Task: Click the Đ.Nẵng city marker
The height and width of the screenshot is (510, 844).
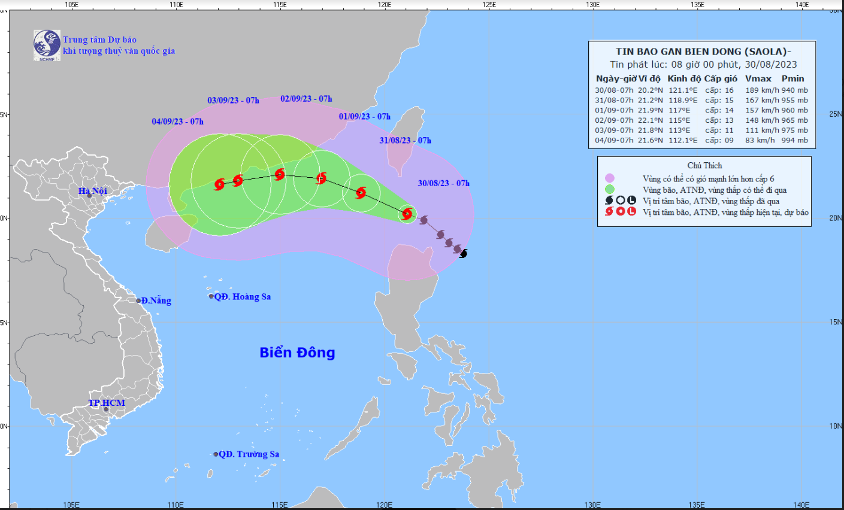Action: (139, 300)
